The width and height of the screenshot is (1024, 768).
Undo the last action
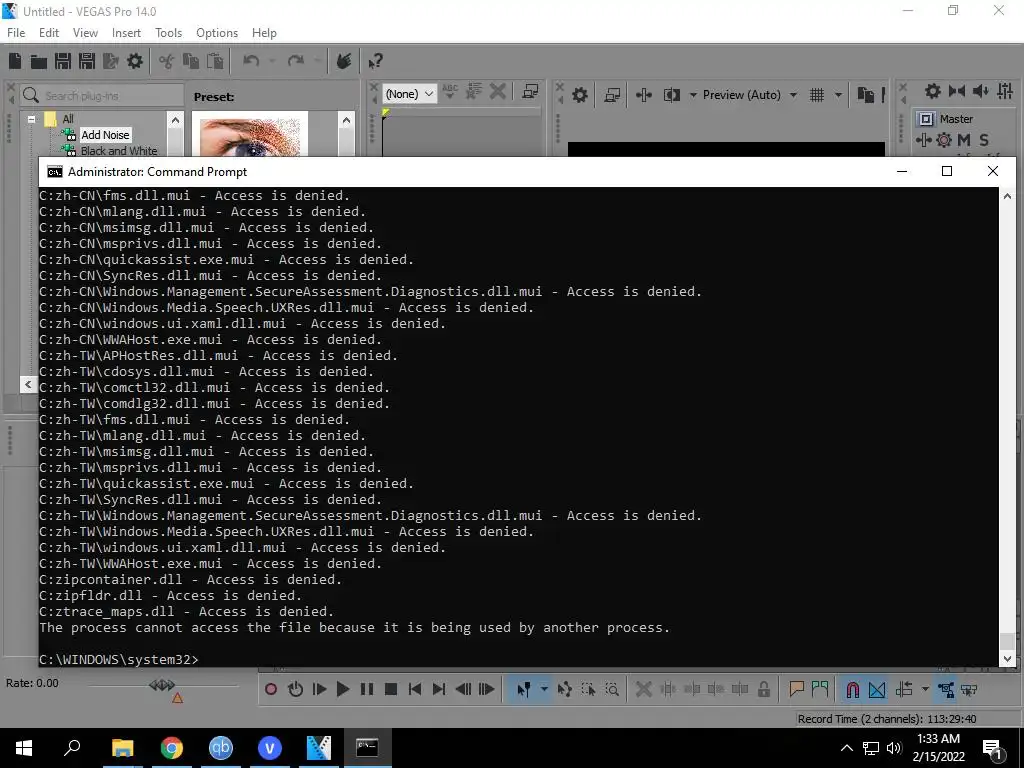[251, 61]
